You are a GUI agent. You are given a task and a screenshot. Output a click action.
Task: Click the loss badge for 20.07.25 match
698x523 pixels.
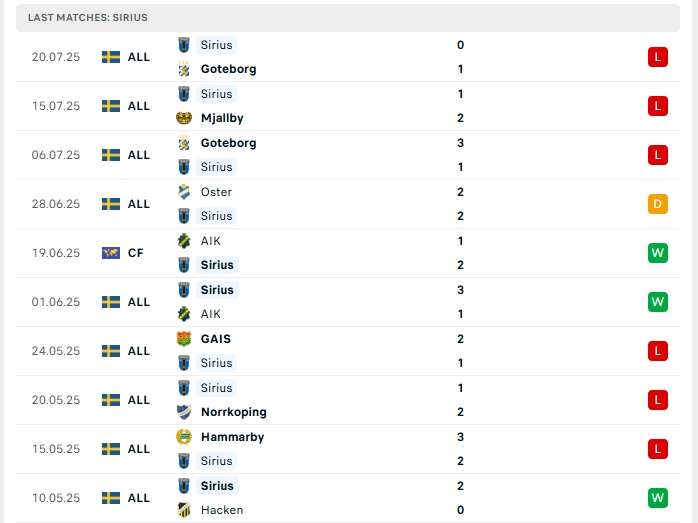[657, 57]
